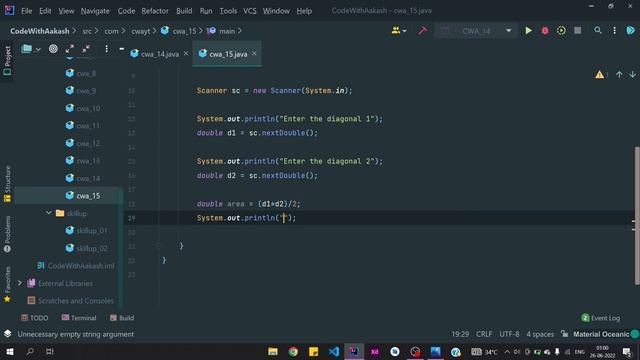Screen dimensions: 640x360
Task: Open the Terminal tool window
Action: pos(79,318)
